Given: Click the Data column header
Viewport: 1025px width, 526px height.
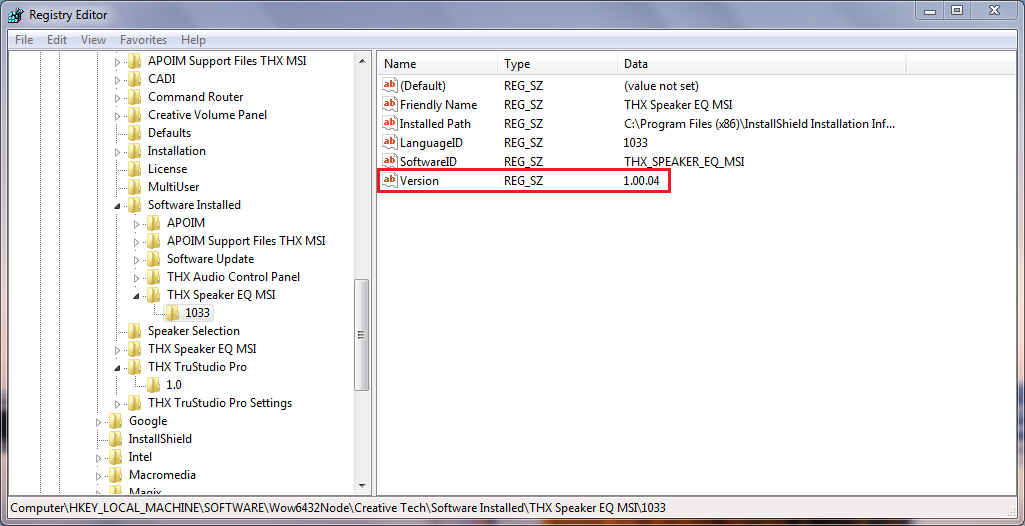Looking at the screenshot, I should 636,64.
